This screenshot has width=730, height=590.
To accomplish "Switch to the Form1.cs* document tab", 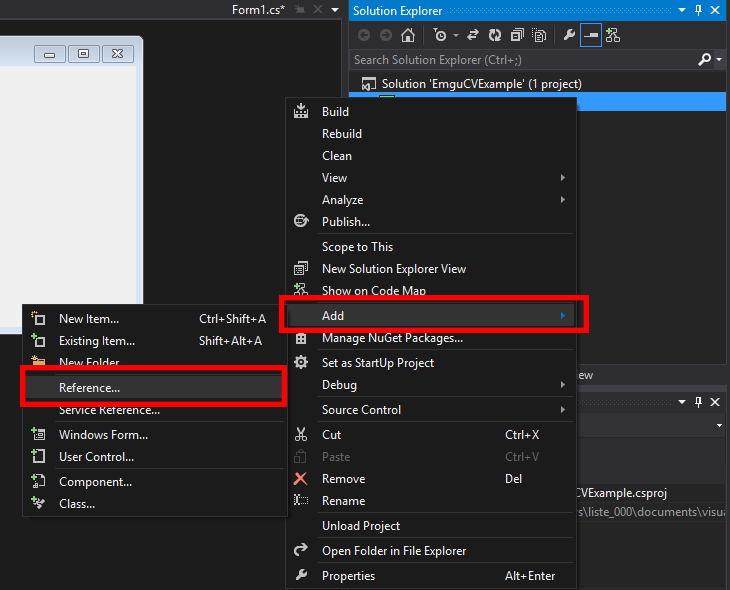I will [258, 10].
